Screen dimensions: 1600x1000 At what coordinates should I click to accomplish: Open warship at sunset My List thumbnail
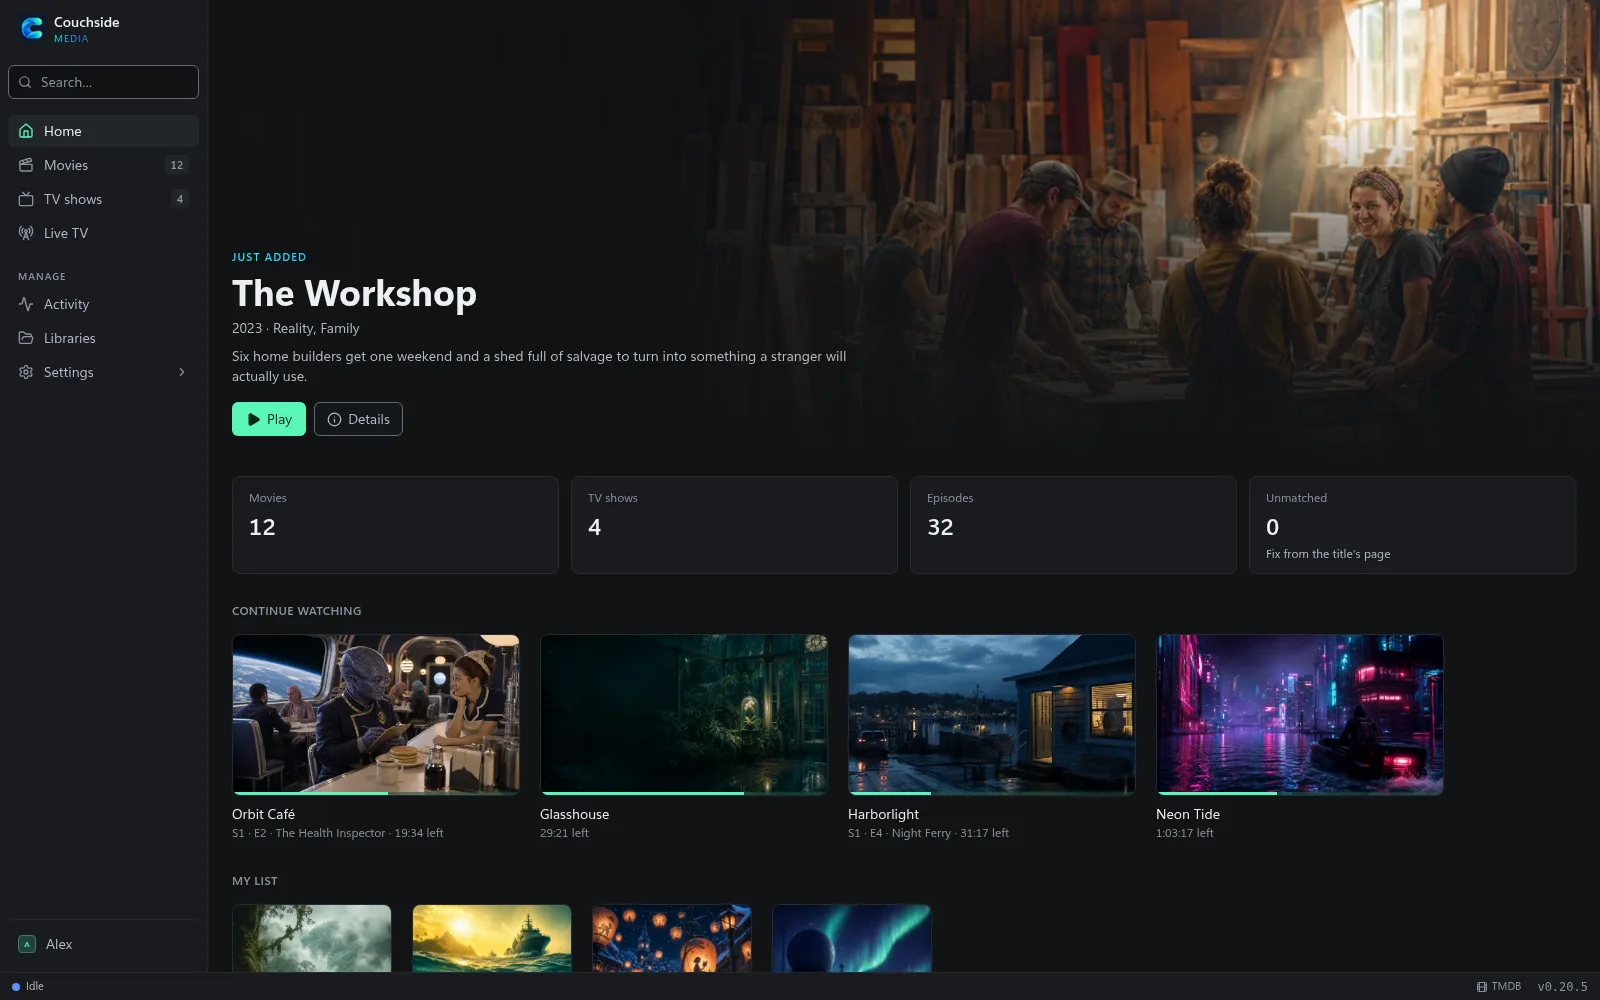point(492,938)
